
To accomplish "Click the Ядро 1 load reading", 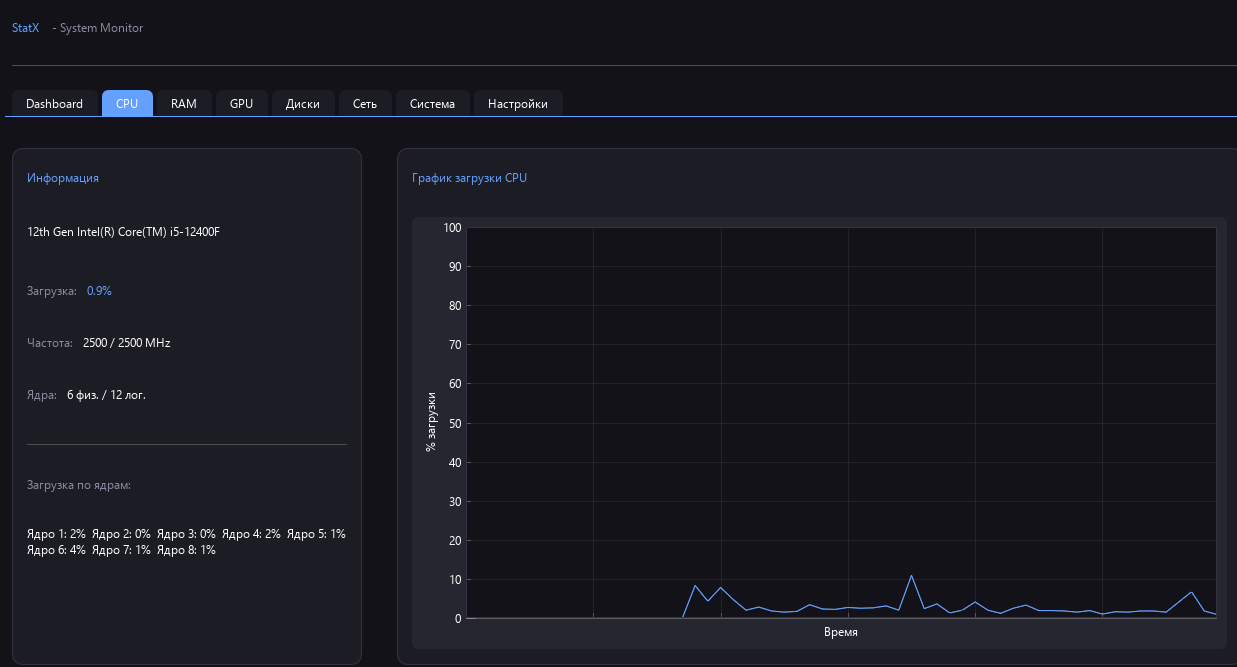I will [x=57, y=533].
